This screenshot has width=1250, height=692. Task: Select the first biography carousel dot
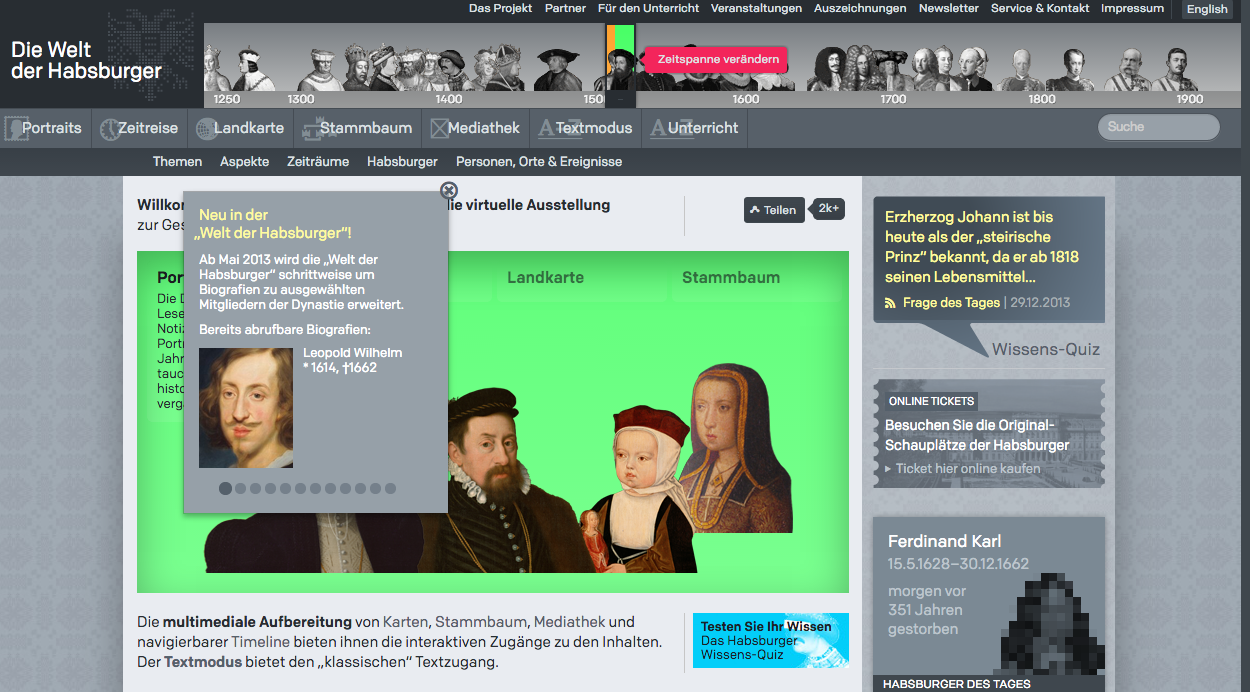(225, 489)
